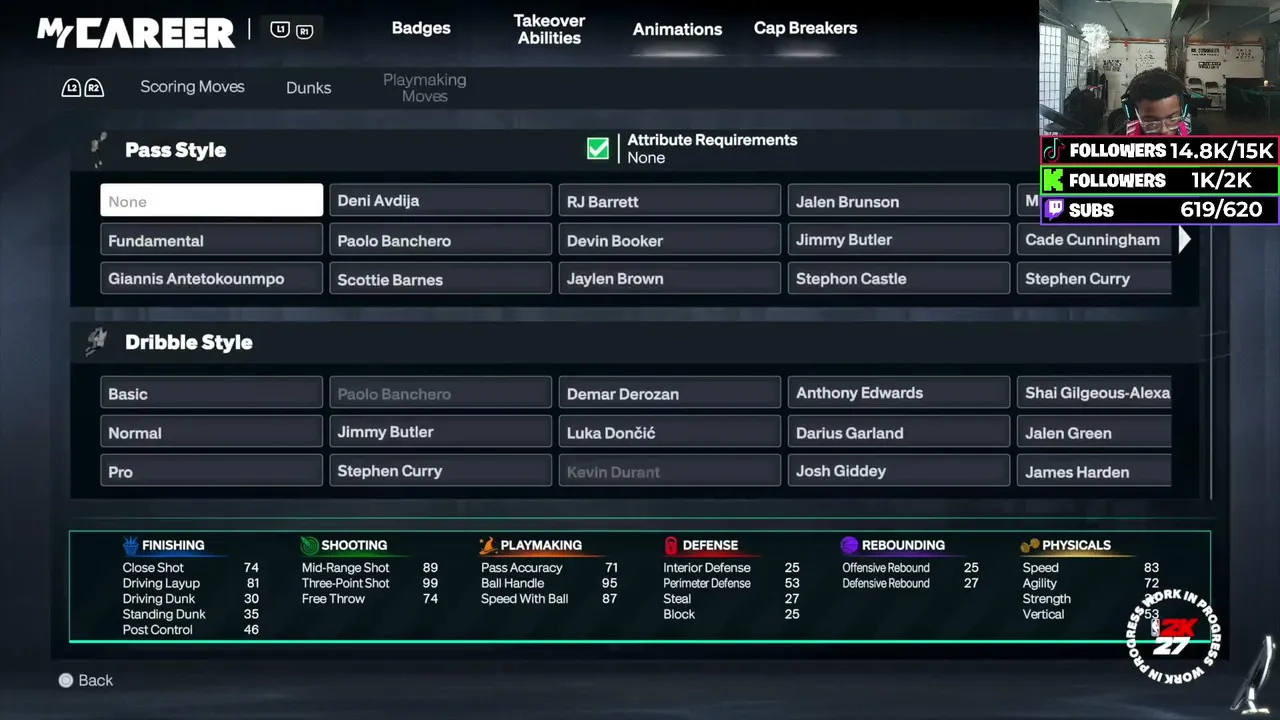Open the Scoring Moves sub-tab
Viewport: 1280px width, 720px height.
tap(192, 87)
